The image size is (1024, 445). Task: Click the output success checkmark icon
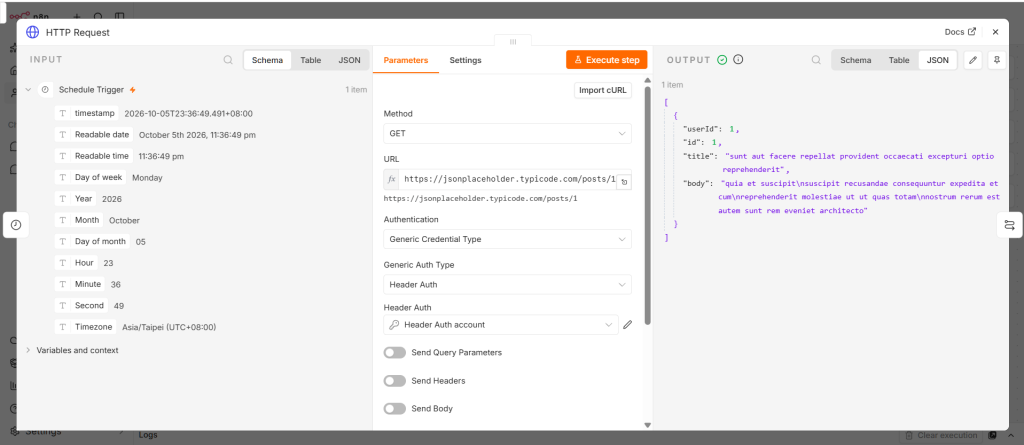click(x=722, y=59)
